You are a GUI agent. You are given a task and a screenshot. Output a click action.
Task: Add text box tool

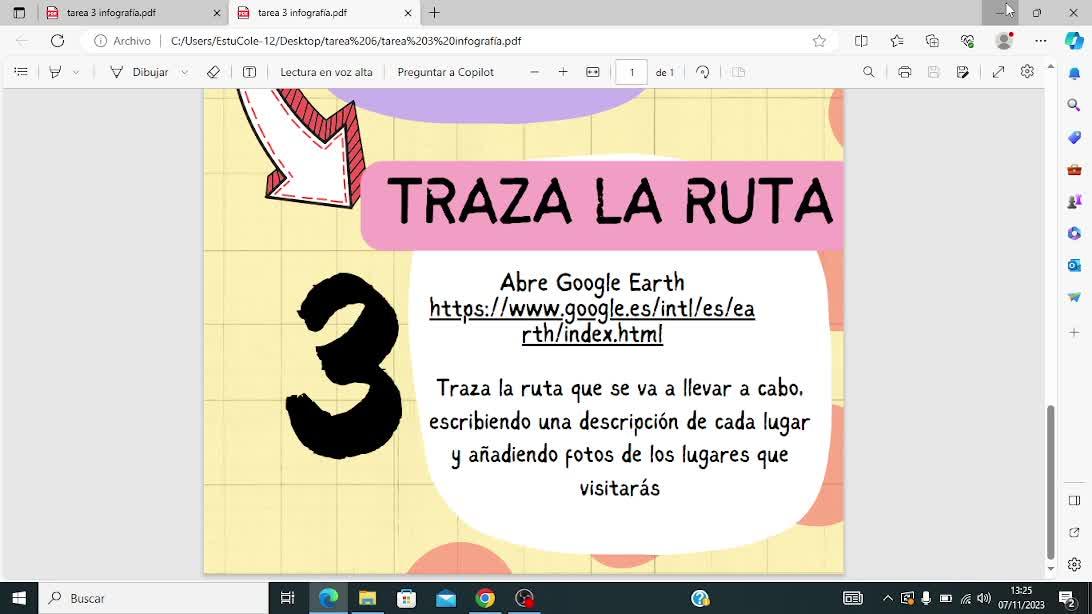(x=249, y=72)
